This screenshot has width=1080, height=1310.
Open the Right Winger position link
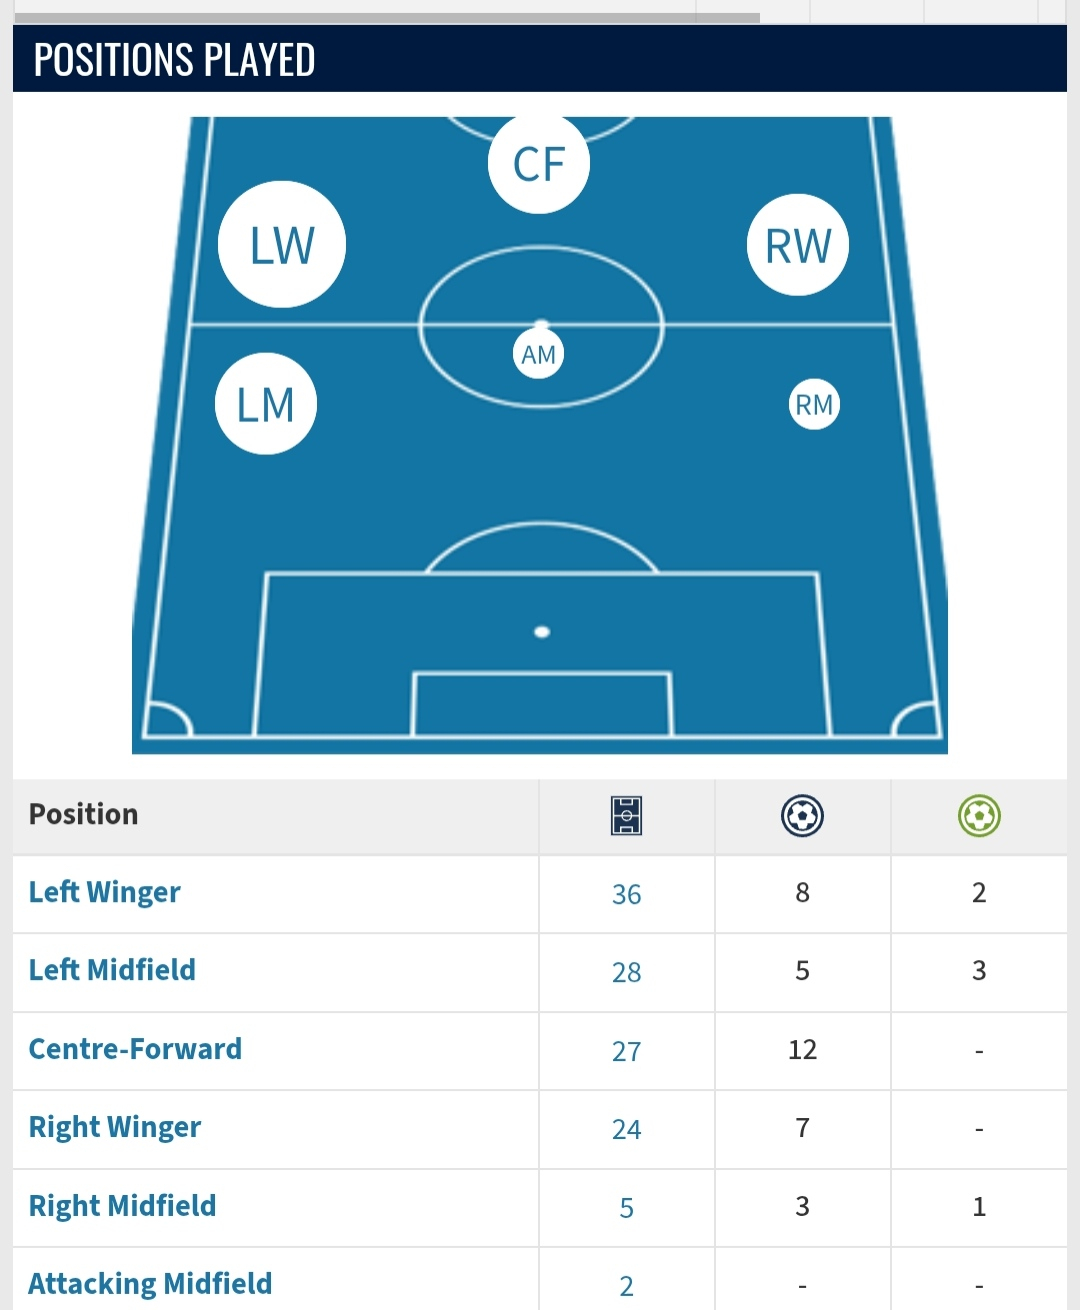115,1127
